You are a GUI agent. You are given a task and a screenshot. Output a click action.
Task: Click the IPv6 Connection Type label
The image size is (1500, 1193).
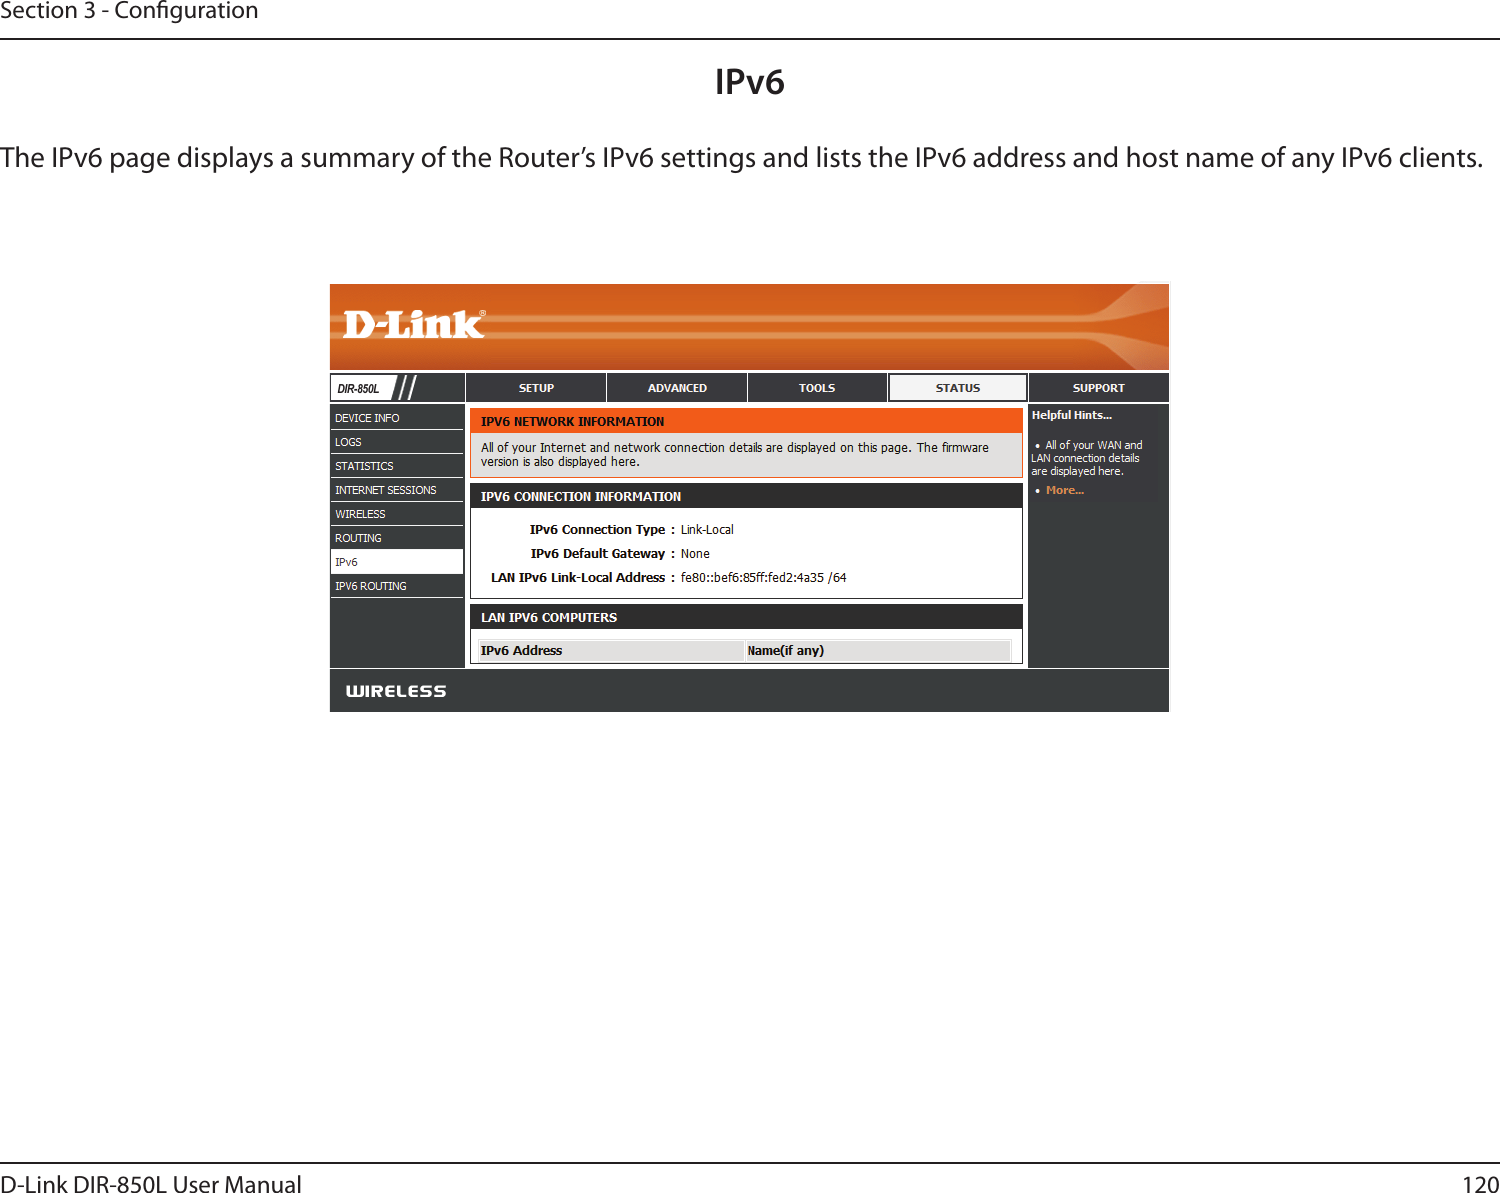pos(597,530)
